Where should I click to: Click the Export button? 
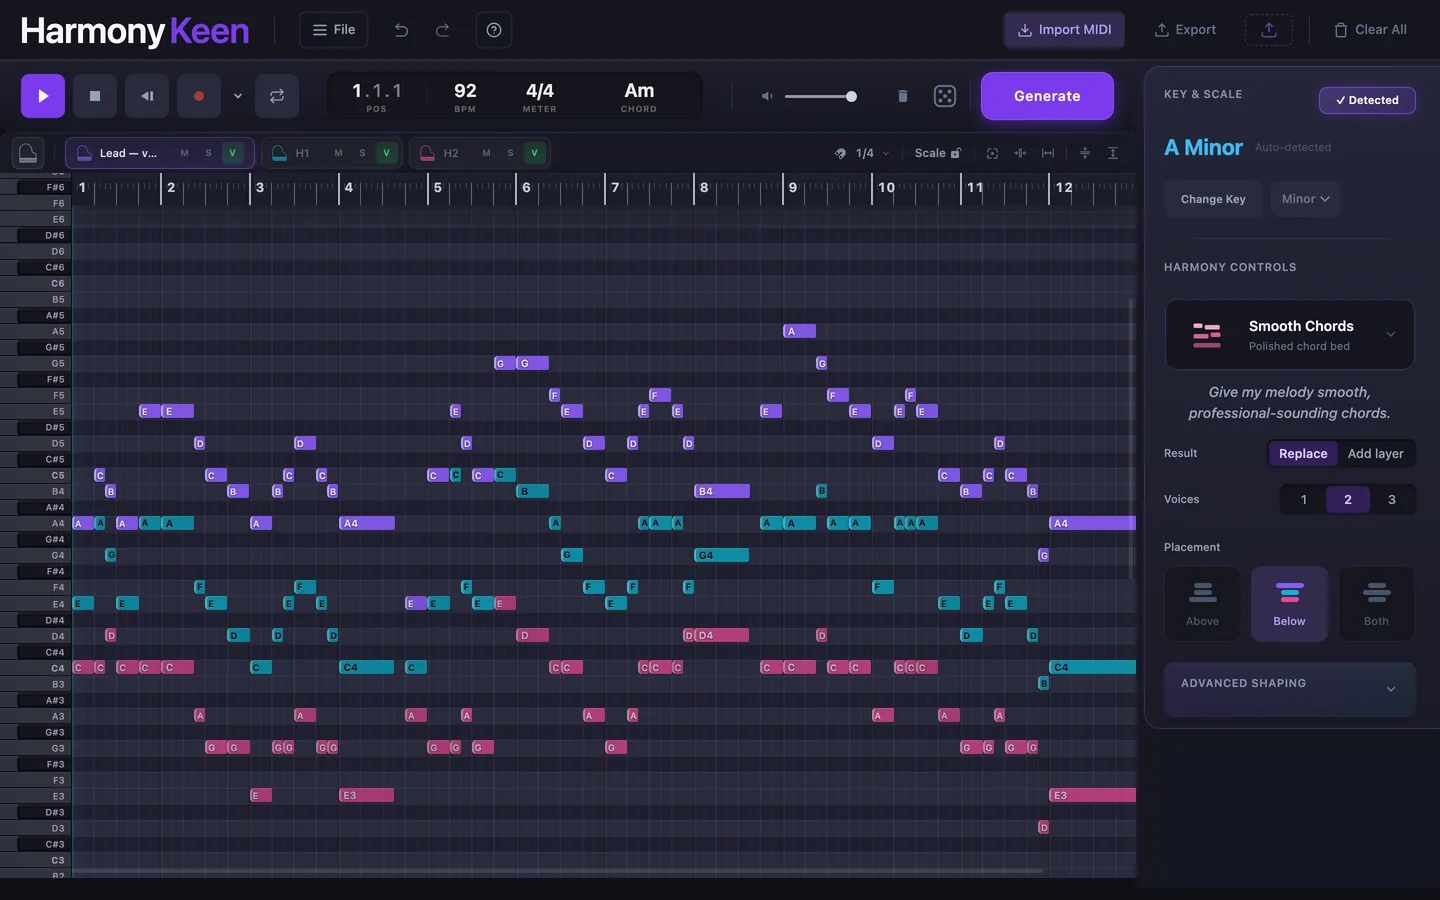[x=1185, y=30]
